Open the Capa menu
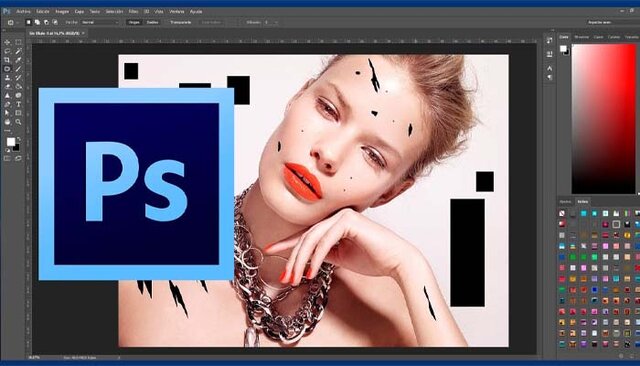640x366 pixels. tap(79, 11)
